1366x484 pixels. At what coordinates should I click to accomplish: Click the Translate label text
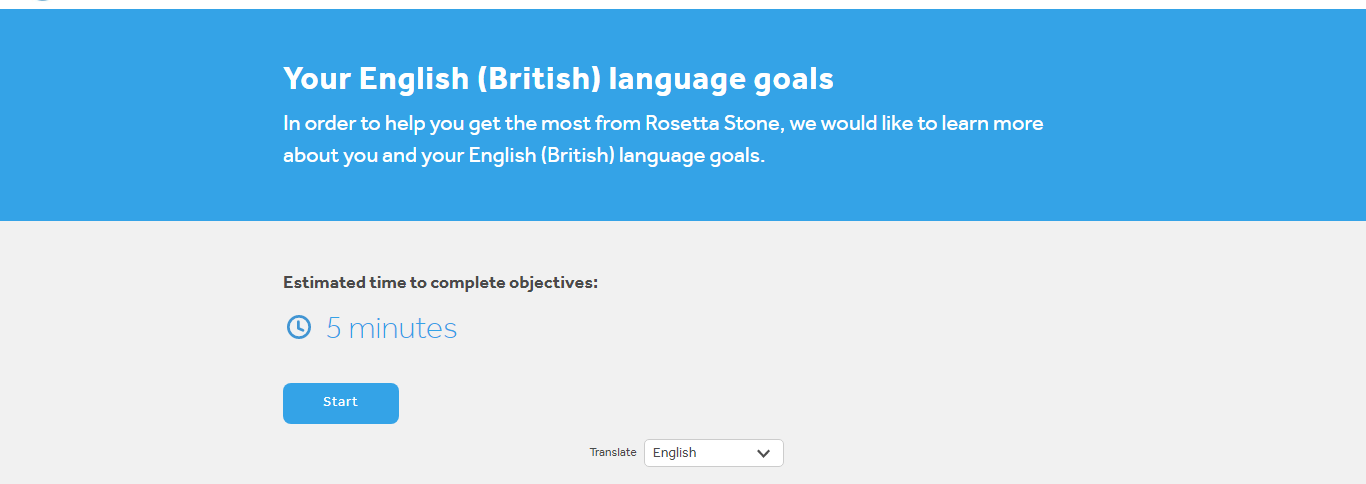612,453
